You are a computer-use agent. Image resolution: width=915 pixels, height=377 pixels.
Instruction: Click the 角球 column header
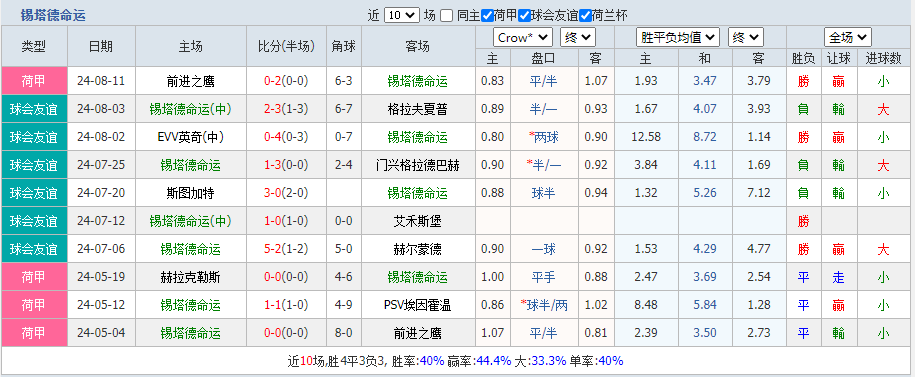344,46
